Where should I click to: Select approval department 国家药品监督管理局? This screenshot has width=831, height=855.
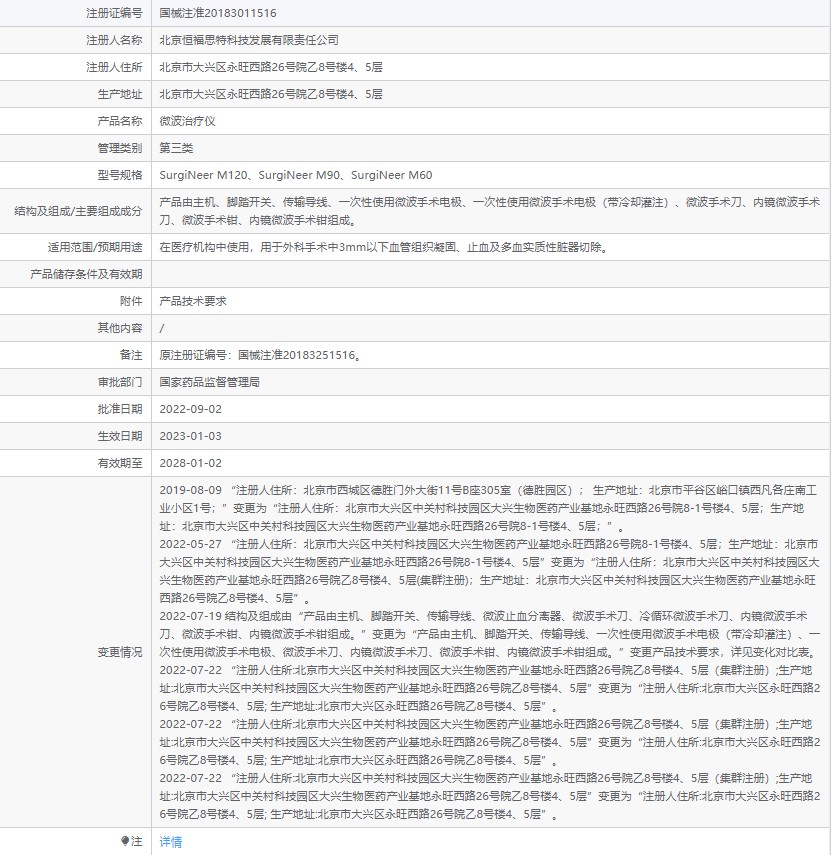(x=209, y=382)
